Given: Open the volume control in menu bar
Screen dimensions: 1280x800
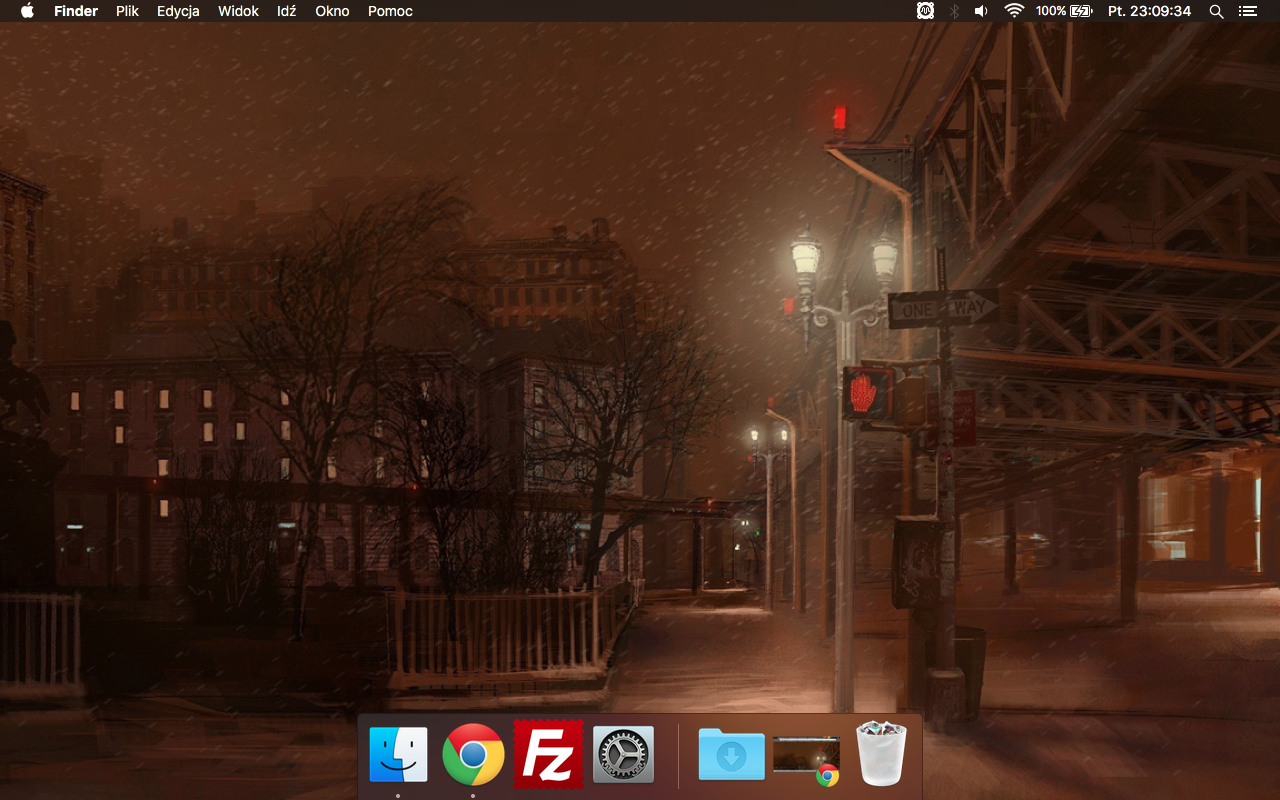Looking at the screenshot, I should (982, 11).
